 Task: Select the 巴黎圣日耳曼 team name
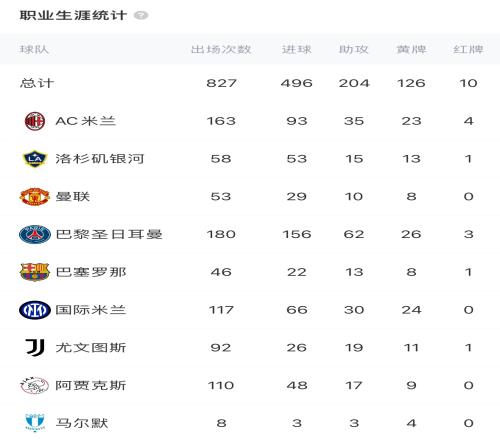click(x=109, y=234)
